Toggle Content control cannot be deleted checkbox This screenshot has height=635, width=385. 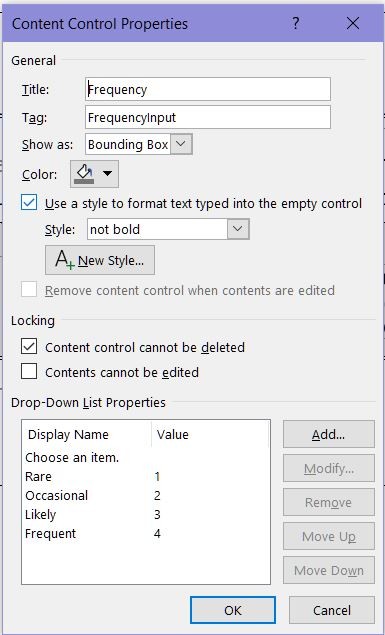click(x=29, y=347)
